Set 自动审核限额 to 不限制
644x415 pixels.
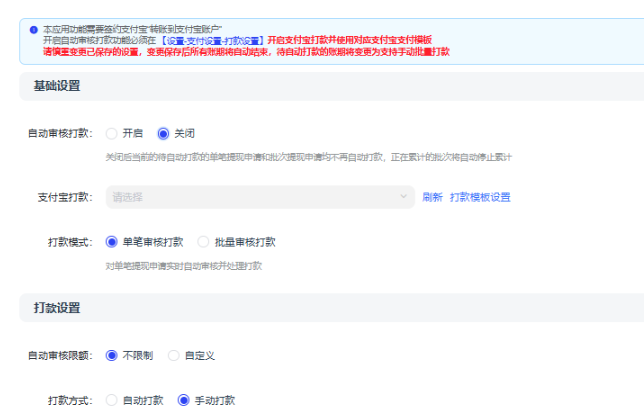[112, 355]
